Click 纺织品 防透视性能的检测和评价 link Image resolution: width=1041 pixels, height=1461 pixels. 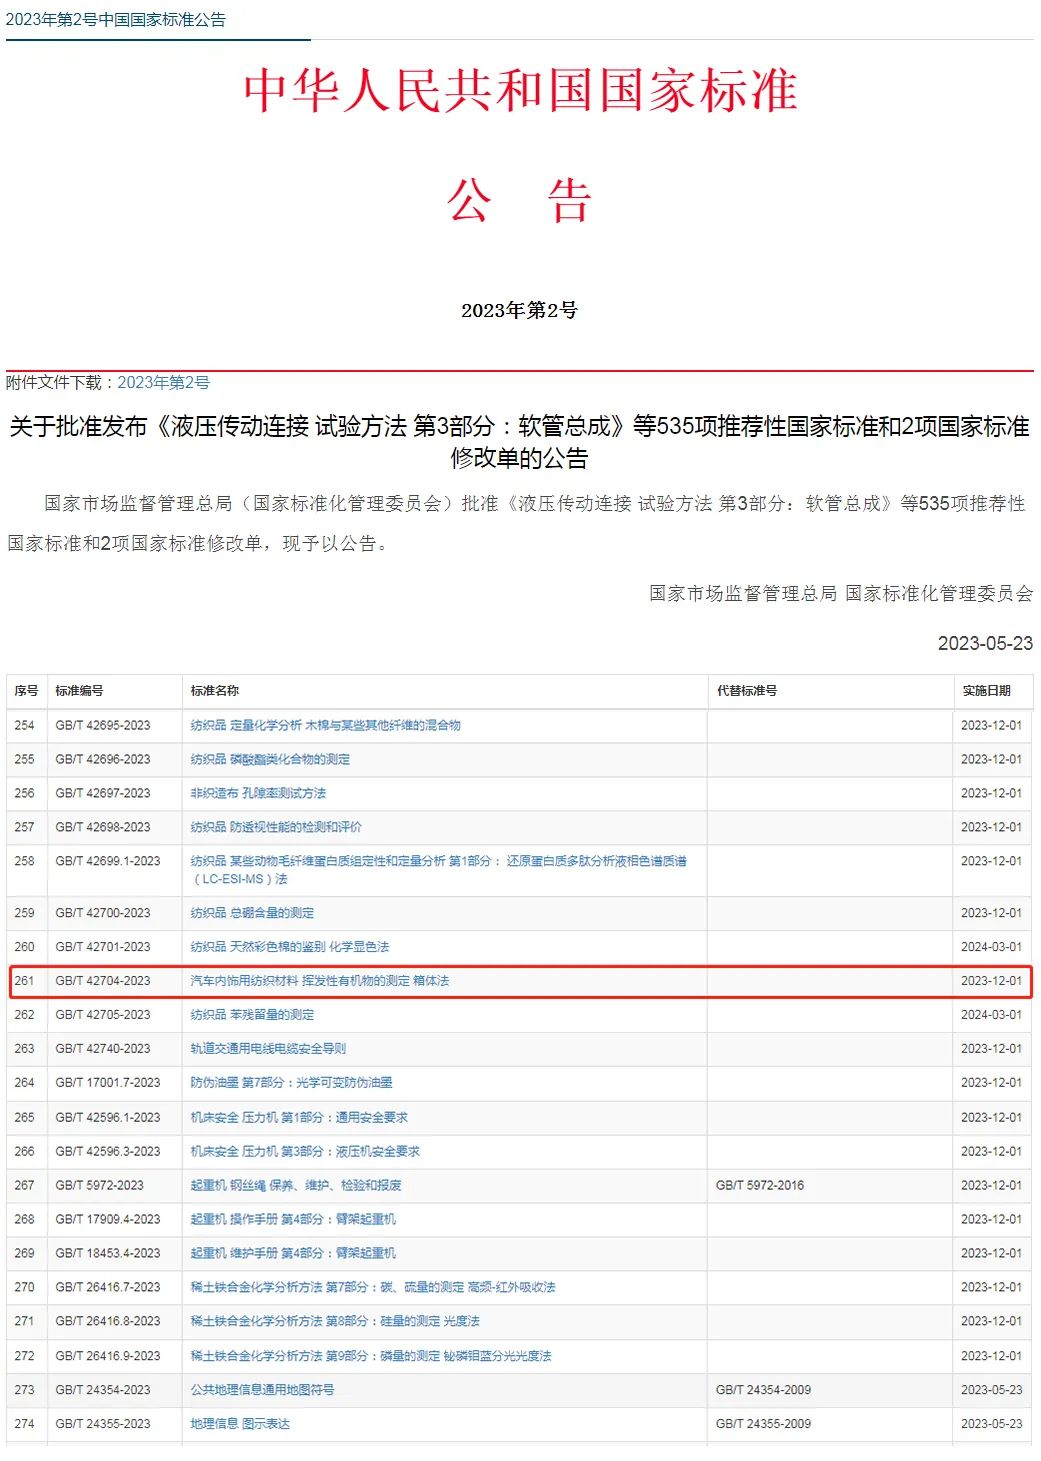[x=276, y=827]
